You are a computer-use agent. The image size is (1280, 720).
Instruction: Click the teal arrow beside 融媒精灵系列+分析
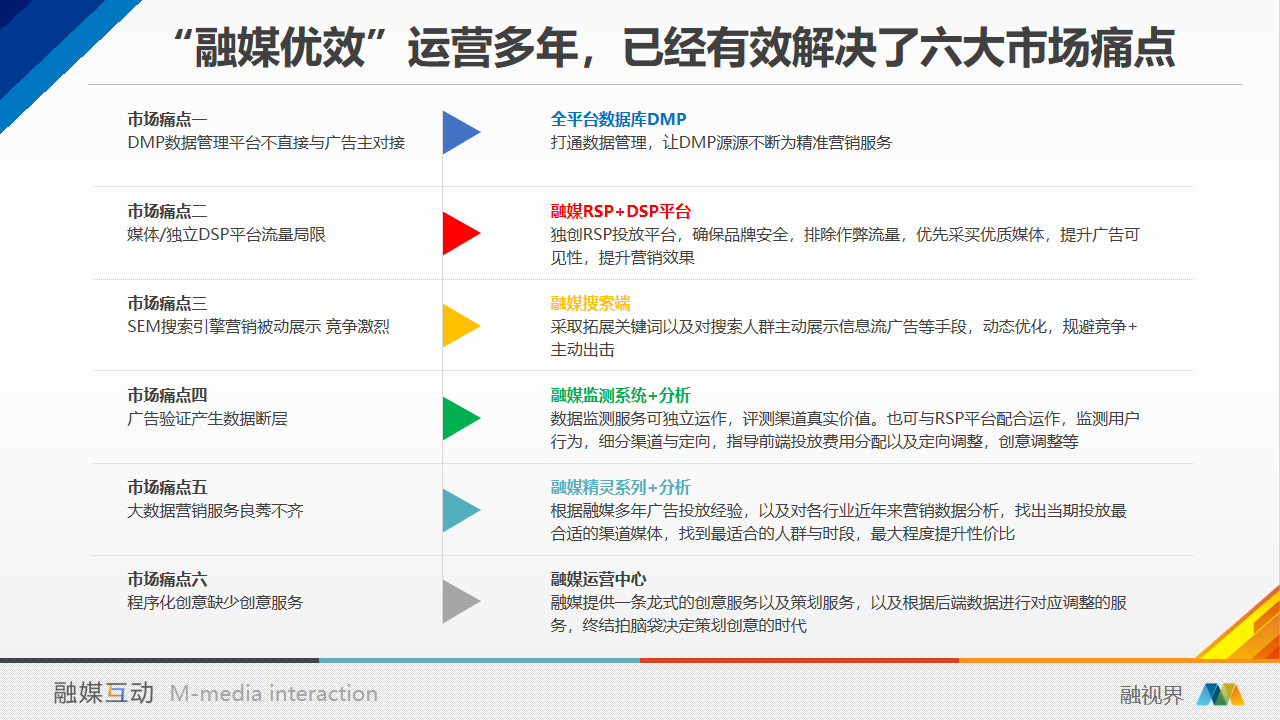tap(460, 510)
